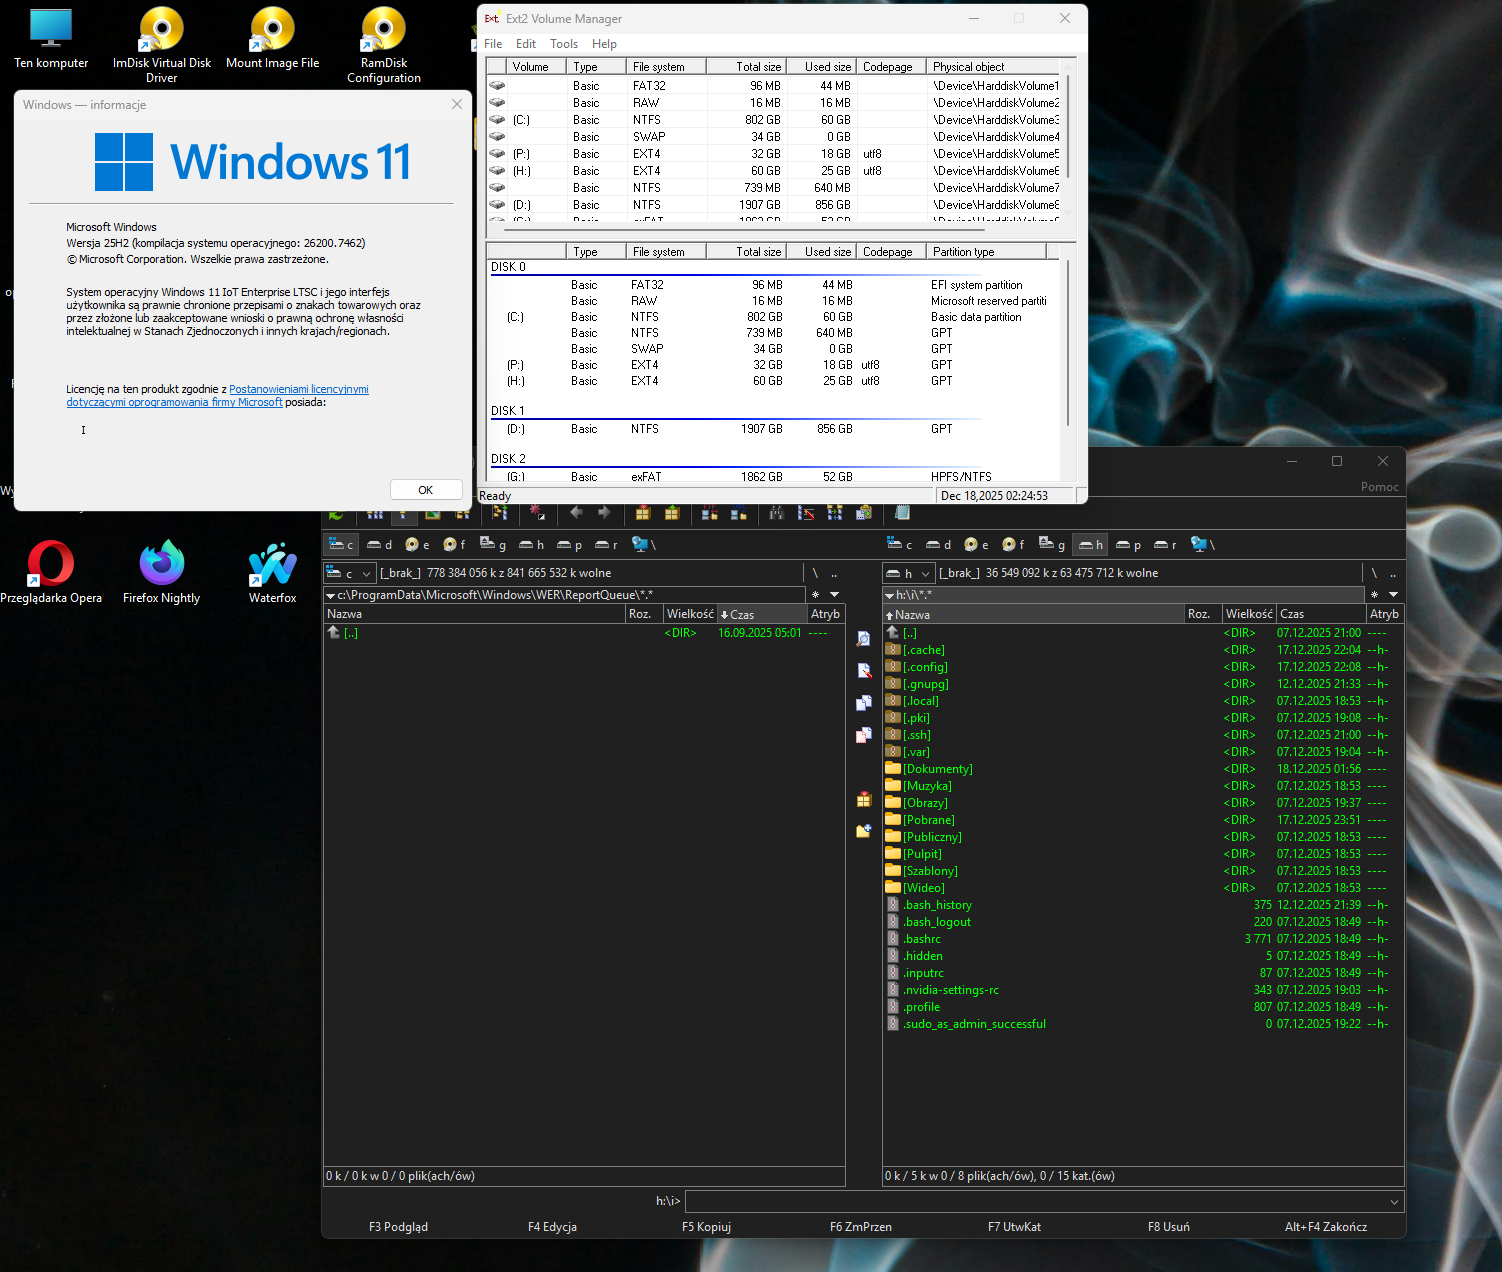Open Help menu in Ext2 Volume Manager
Image resolution: width=1502 pixels, height=1272 pixels.
(x=604, y=44)
